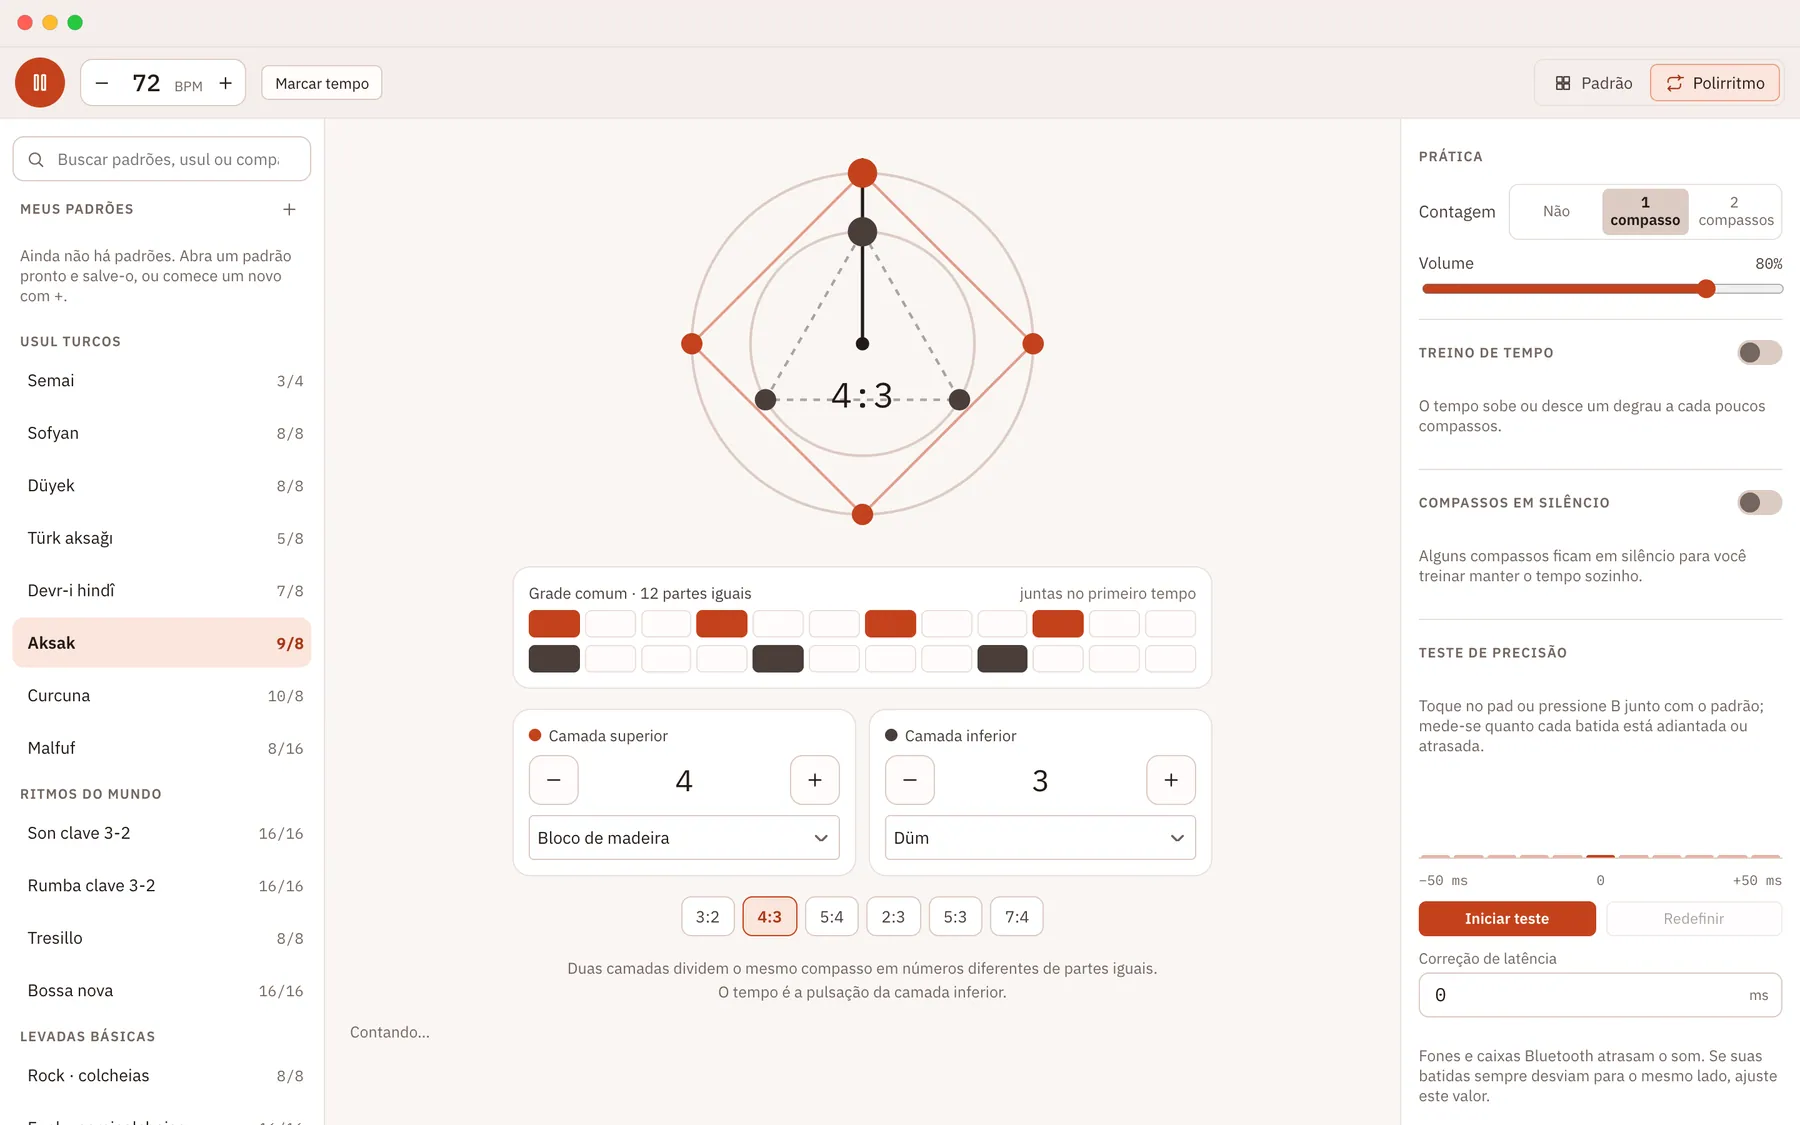Set Contagem to 2 compassos
Image resolution: width=1800 pixels, height=1125 pixels.
point(1736,211)
